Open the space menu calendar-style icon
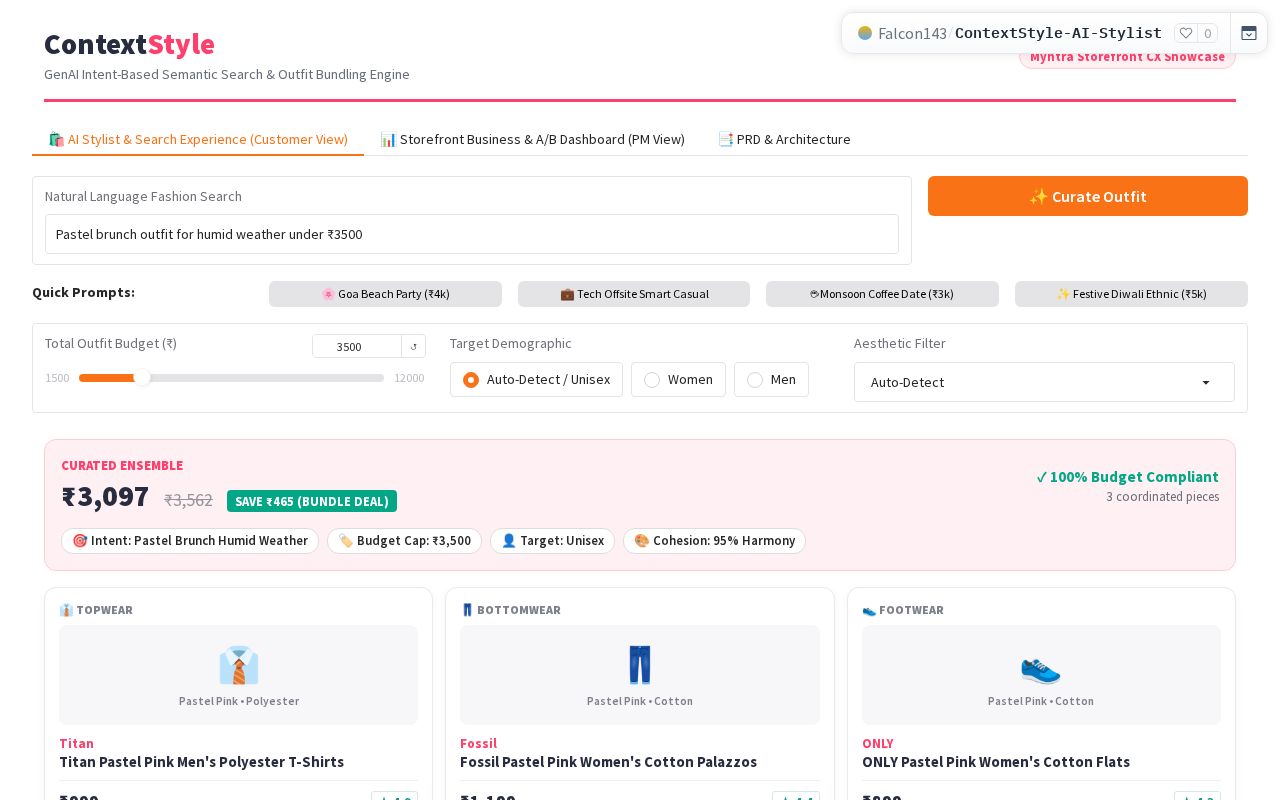This screenshot has width=1280, height=800. point(1249,33)
